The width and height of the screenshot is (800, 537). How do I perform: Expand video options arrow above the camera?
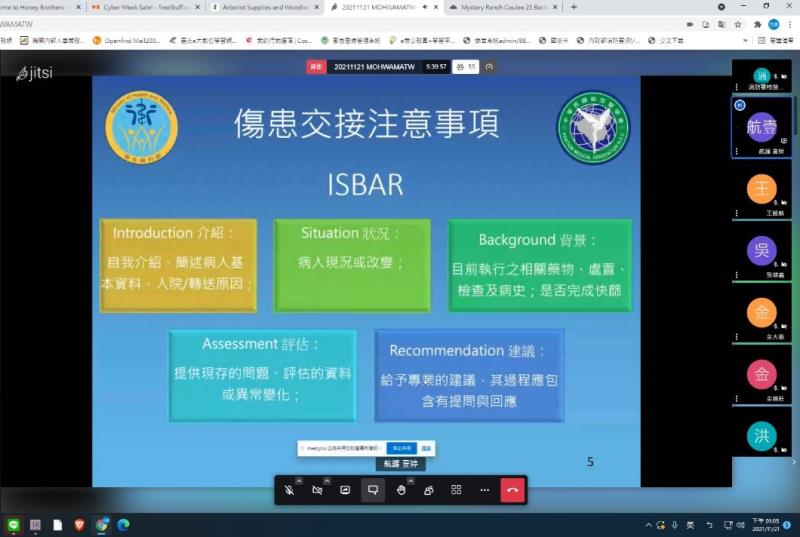click(x=326, y=481)
